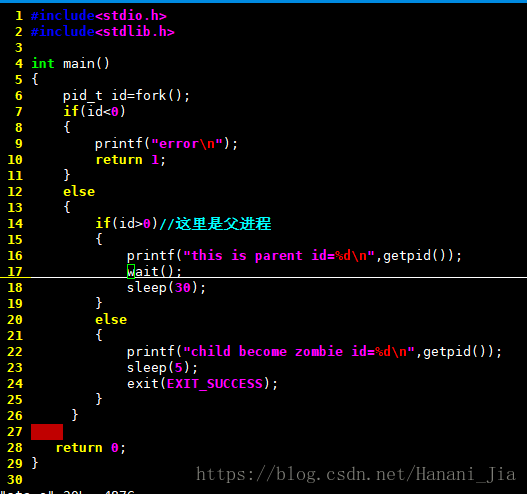Click the opening brace on line 21
Screen dimensions: 527x494
(99, 335)
